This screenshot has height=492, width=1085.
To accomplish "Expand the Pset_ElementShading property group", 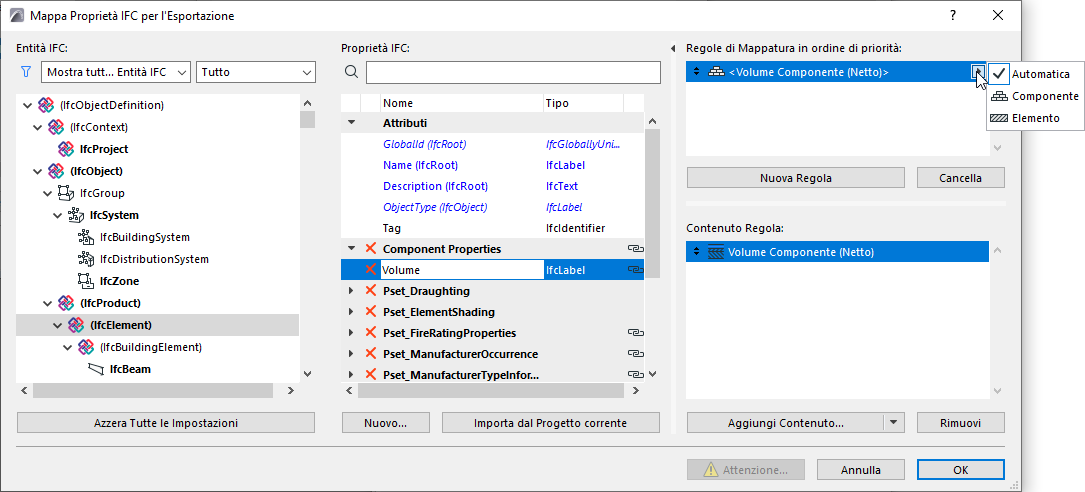I will pyautogui.click(x=351, y=312).
